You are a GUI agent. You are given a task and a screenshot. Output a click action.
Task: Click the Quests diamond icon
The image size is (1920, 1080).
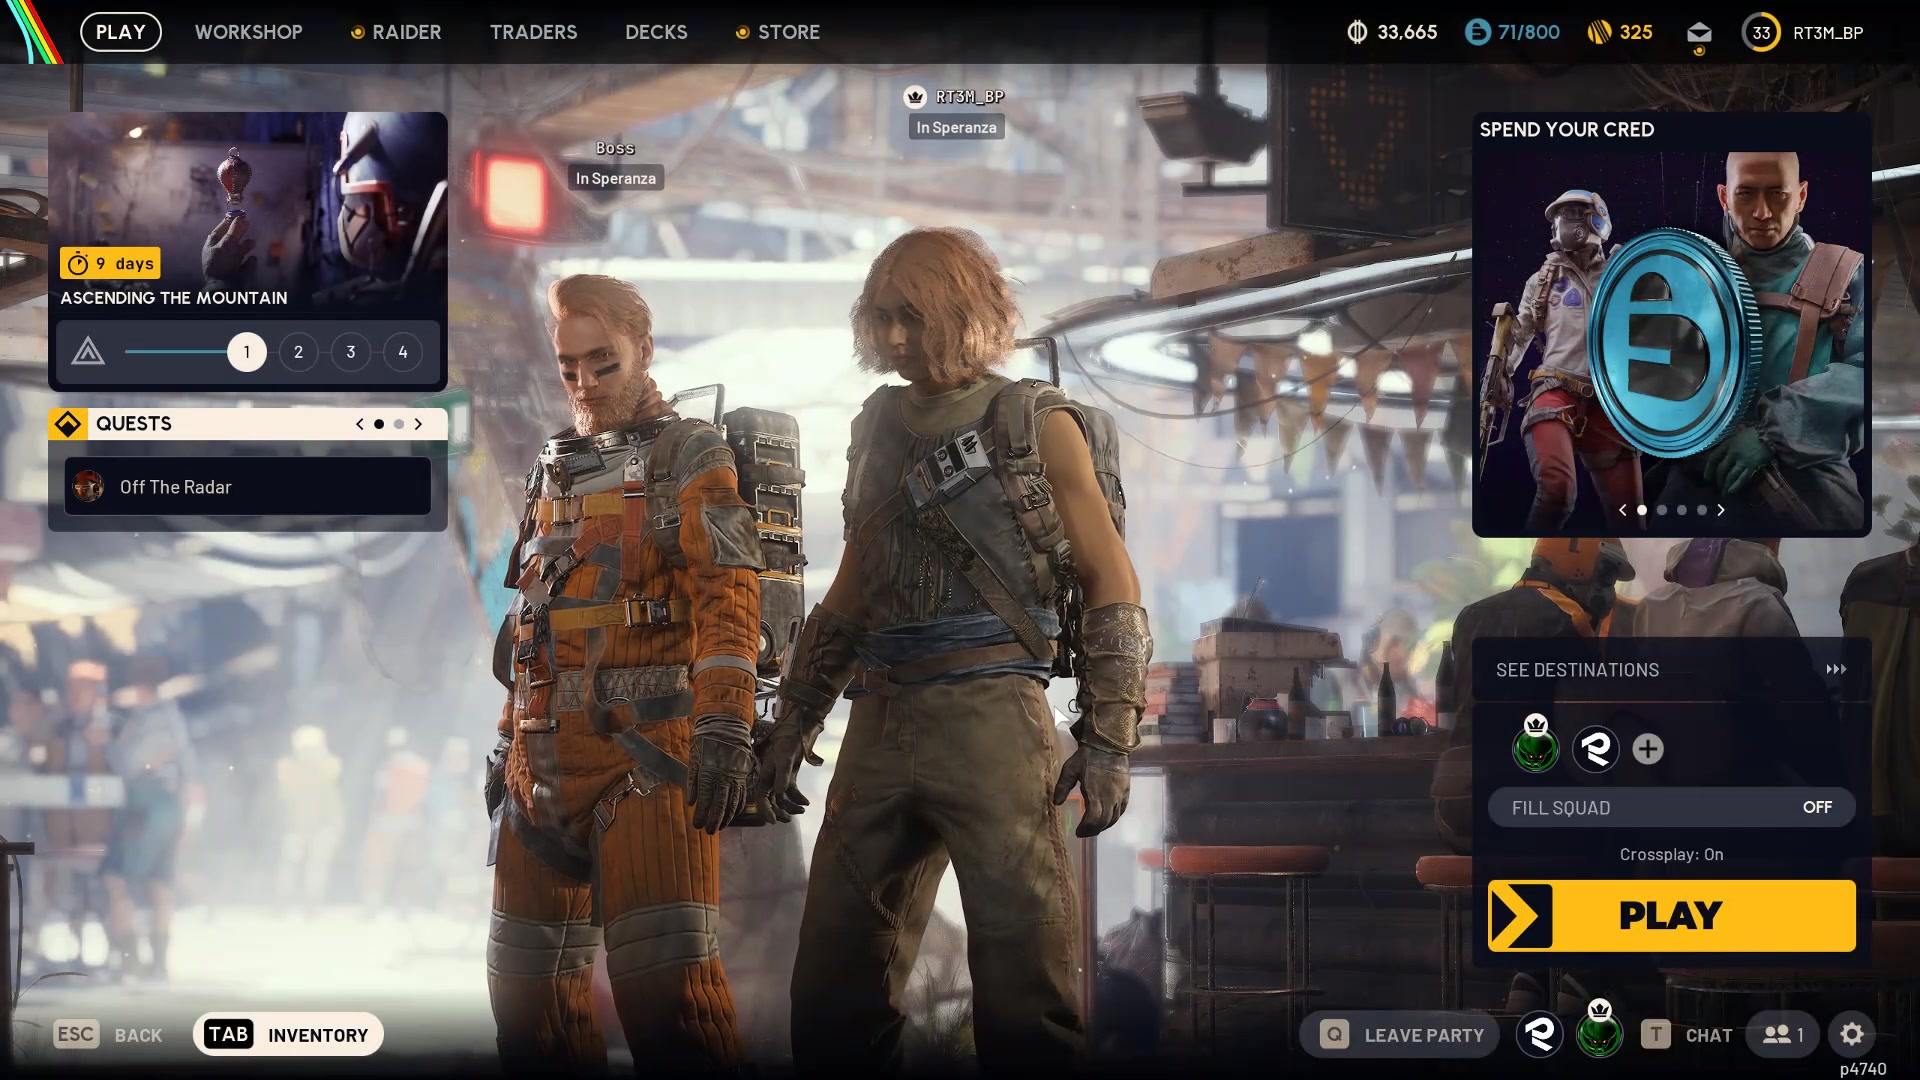[x=68, y=424]
